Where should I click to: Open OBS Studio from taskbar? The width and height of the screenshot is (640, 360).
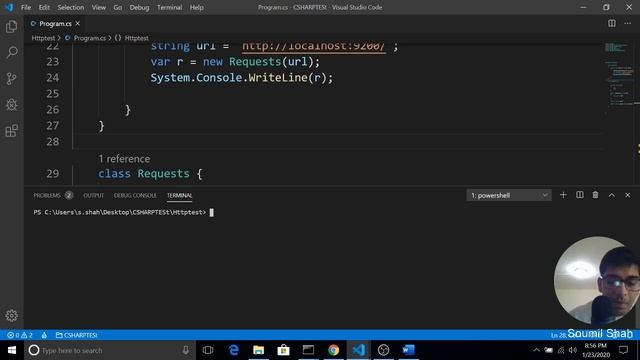pos(383,350)
